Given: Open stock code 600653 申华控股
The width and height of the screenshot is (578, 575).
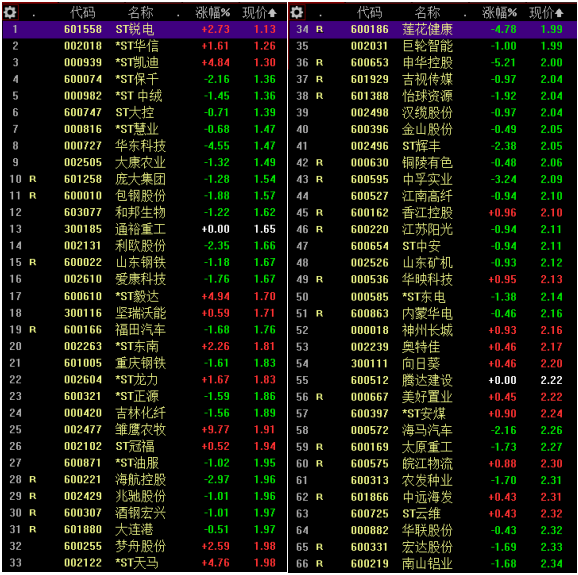Looking at the screenshot, I should [x=370, y=63].
